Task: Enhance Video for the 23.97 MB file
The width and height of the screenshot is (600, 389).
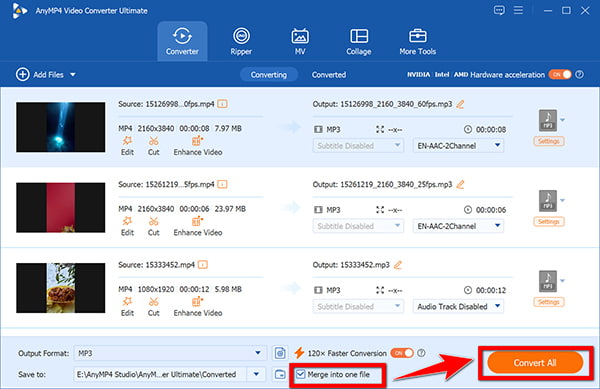Action: [x=197, y=226]
